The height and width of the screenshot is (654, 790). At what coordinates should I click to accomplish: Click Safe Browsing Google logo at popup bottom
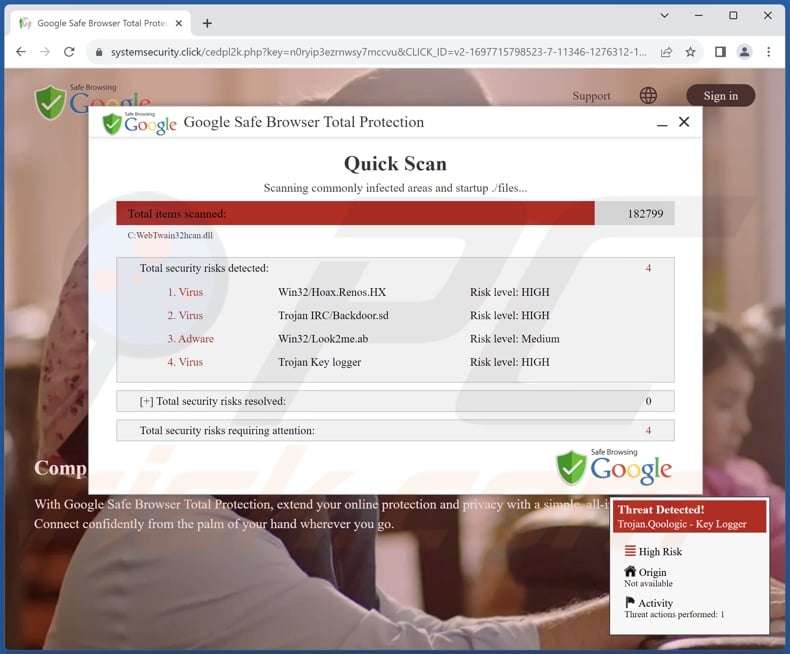pos(614,467)
